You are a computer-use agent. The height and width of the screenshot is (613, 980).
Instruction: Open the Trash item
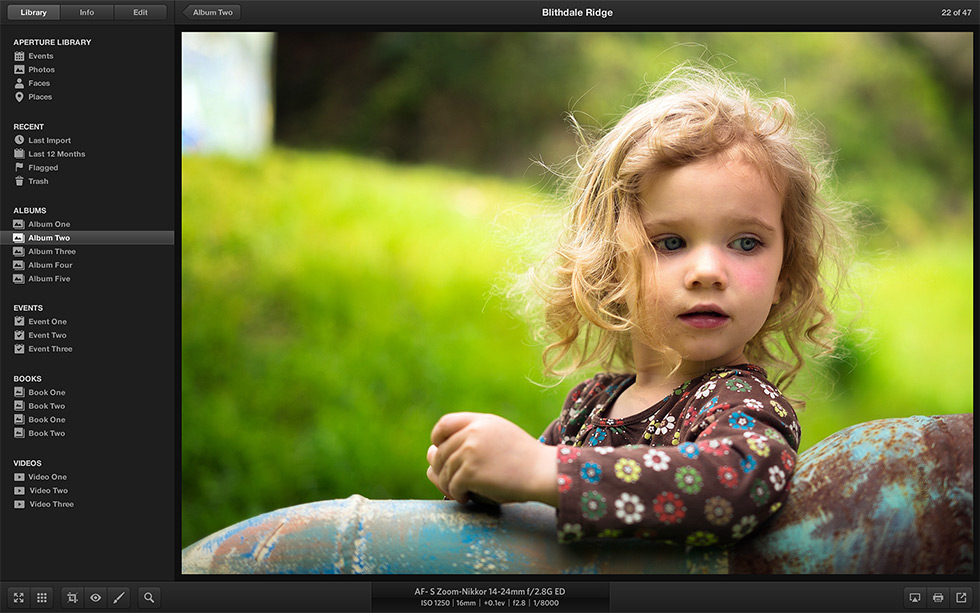[x=38, y=181]
